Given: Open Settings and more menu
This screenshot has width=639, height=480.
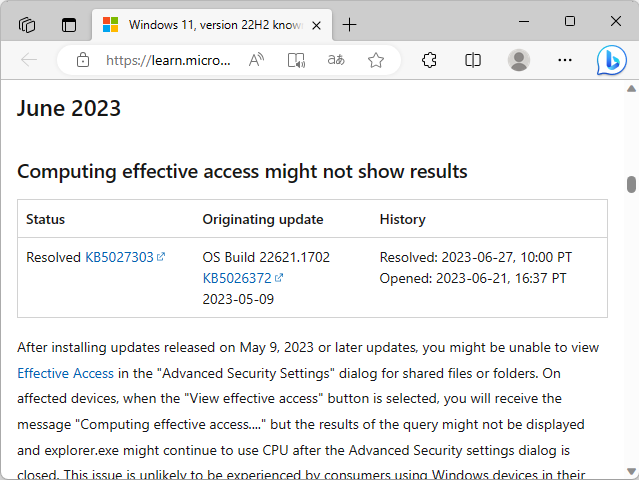Looking at the screenshot, I should click(565, 60).
